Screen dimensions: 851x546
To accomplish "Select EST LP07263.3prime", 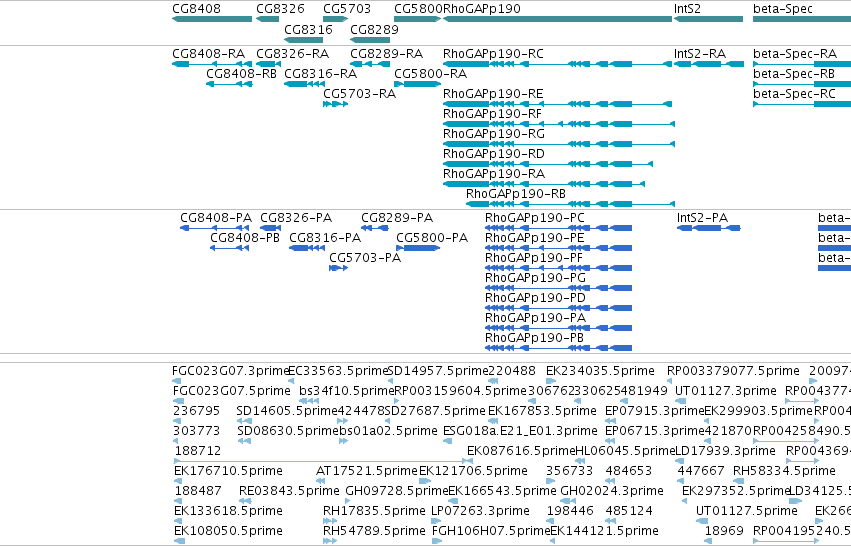I will (x=437, y=522).
